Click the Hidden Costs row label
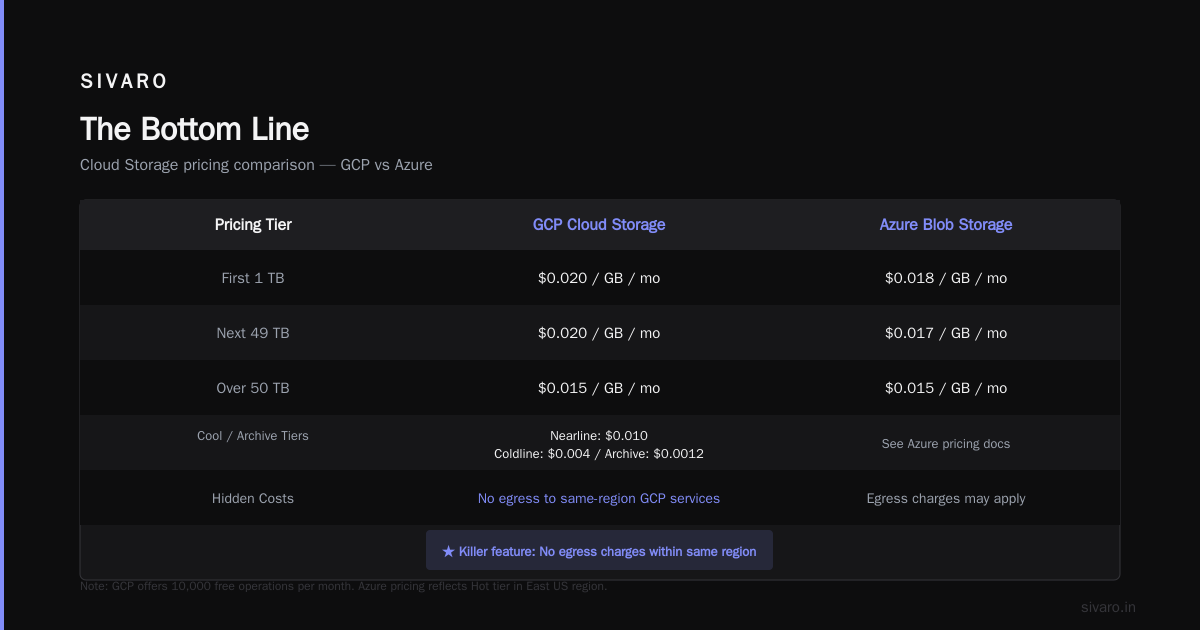 pos(253,498)
